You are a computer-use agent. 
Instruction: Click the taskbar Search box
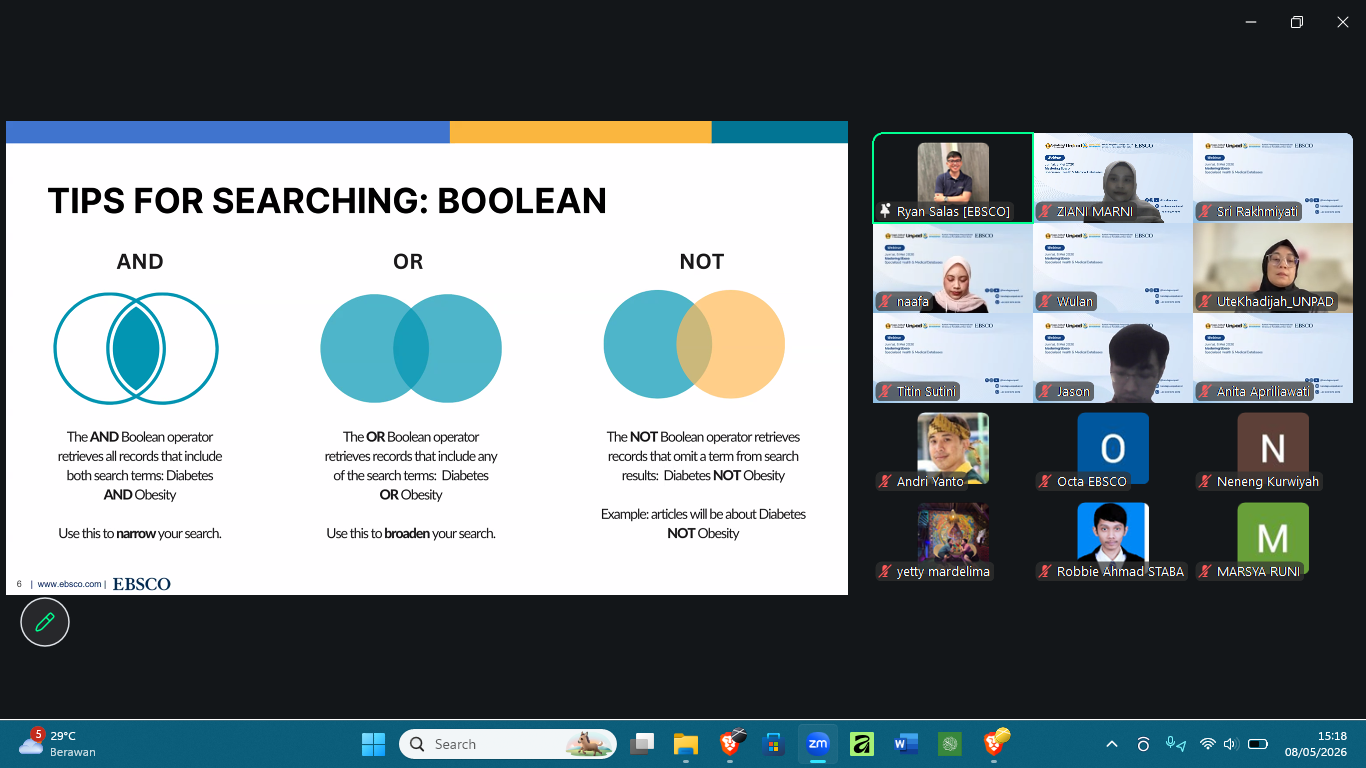[x=508, y=744]
